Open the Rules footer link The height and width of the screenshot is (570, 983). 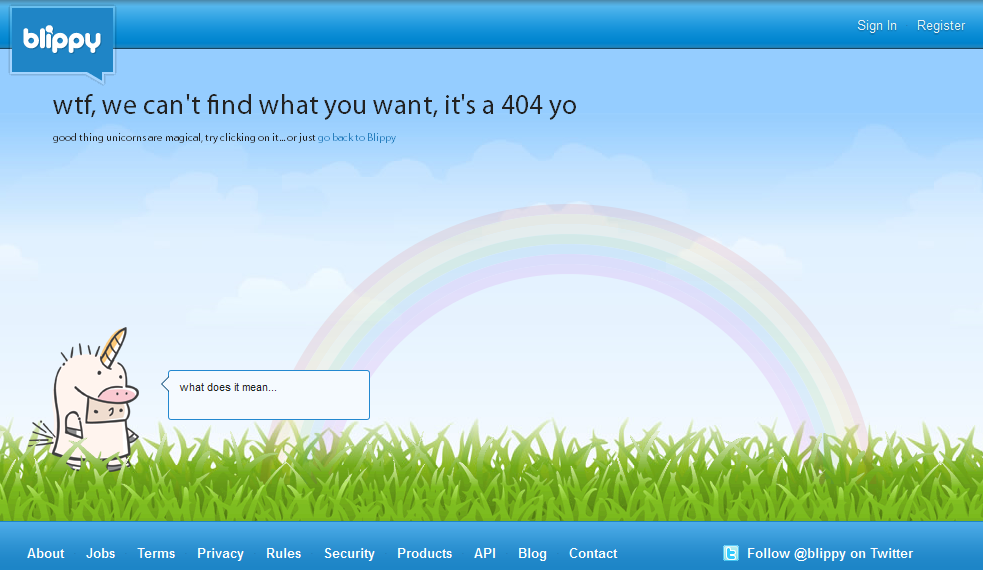click(283, 553)
